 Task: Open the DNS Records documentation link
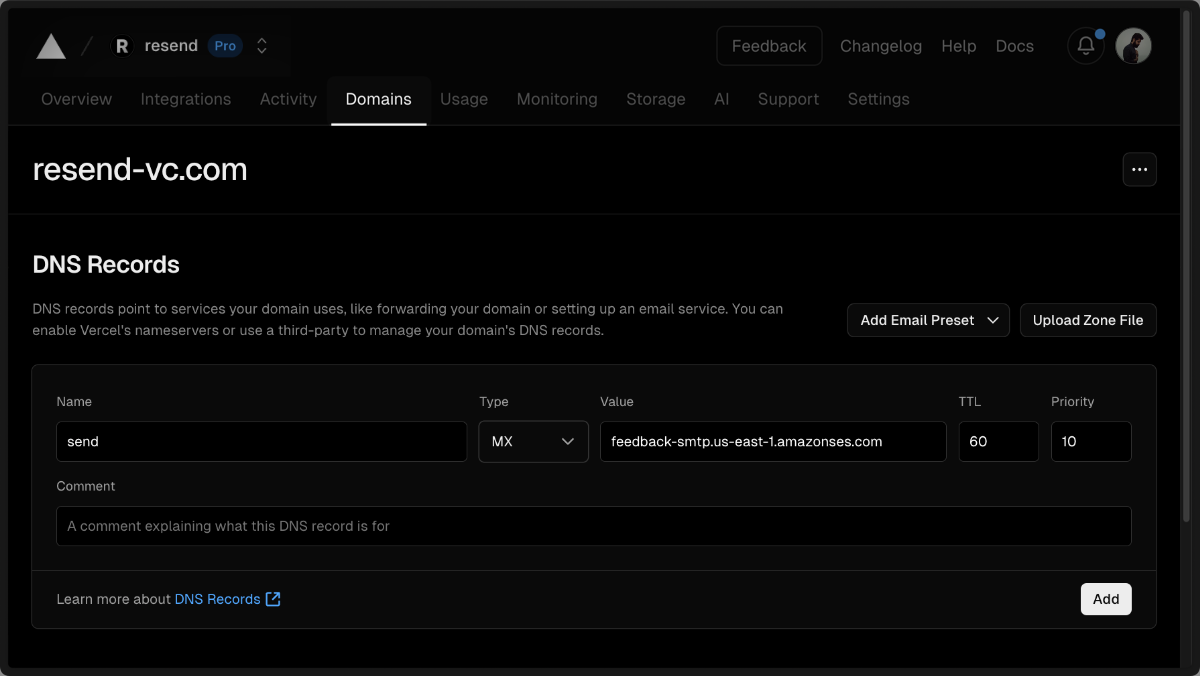coord(227,599)
